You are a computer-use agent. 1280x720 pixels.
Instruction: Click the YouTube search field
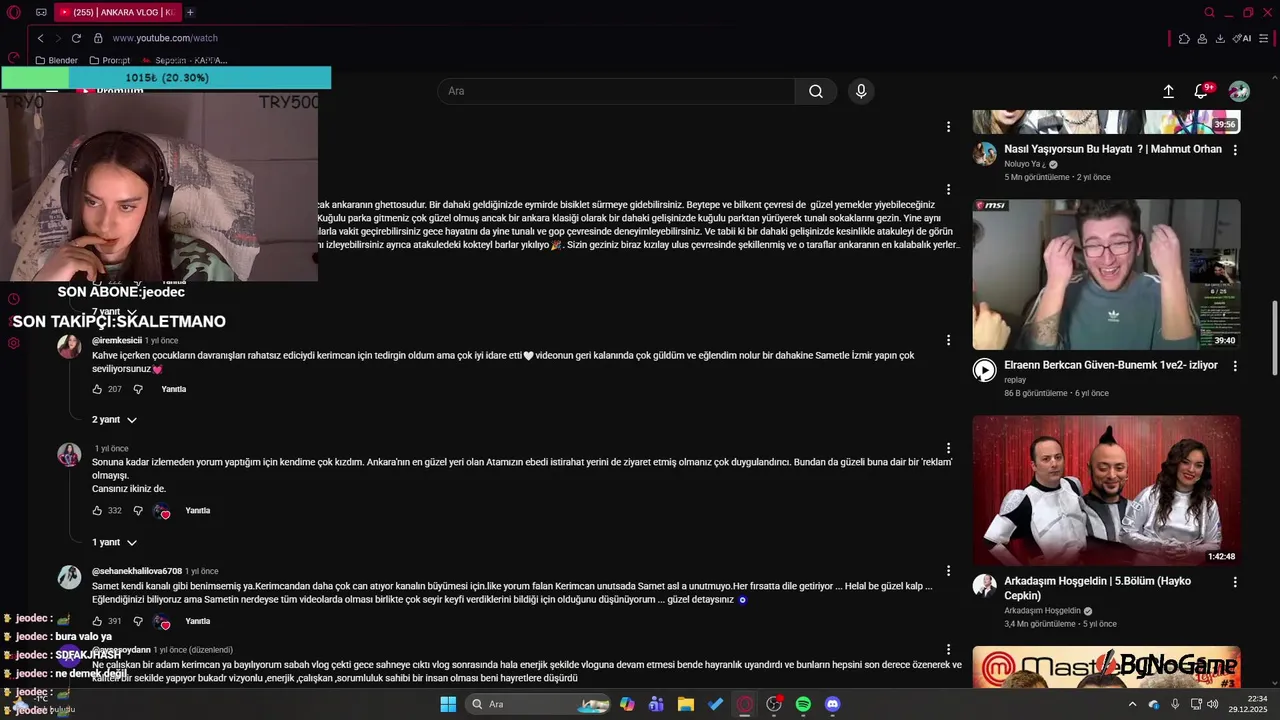click(616, 91)
